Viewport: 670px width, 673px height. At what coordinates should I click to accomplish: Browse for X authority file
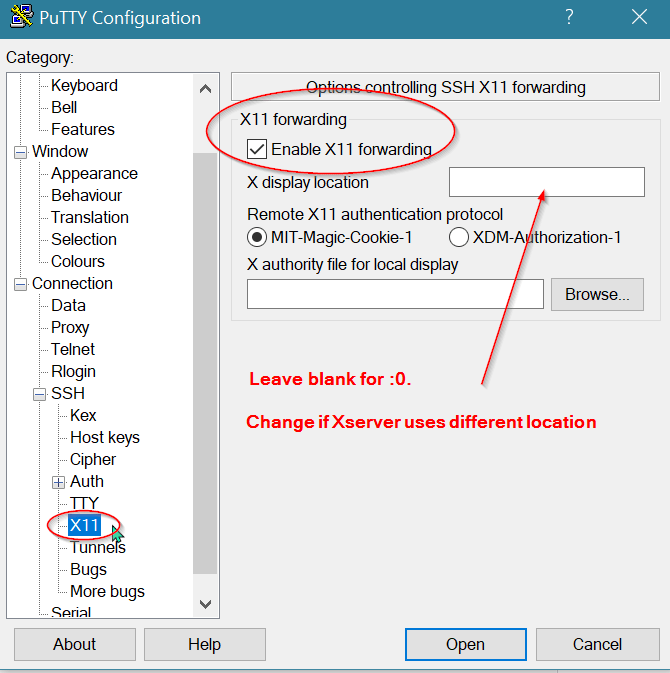click(597, 294)
